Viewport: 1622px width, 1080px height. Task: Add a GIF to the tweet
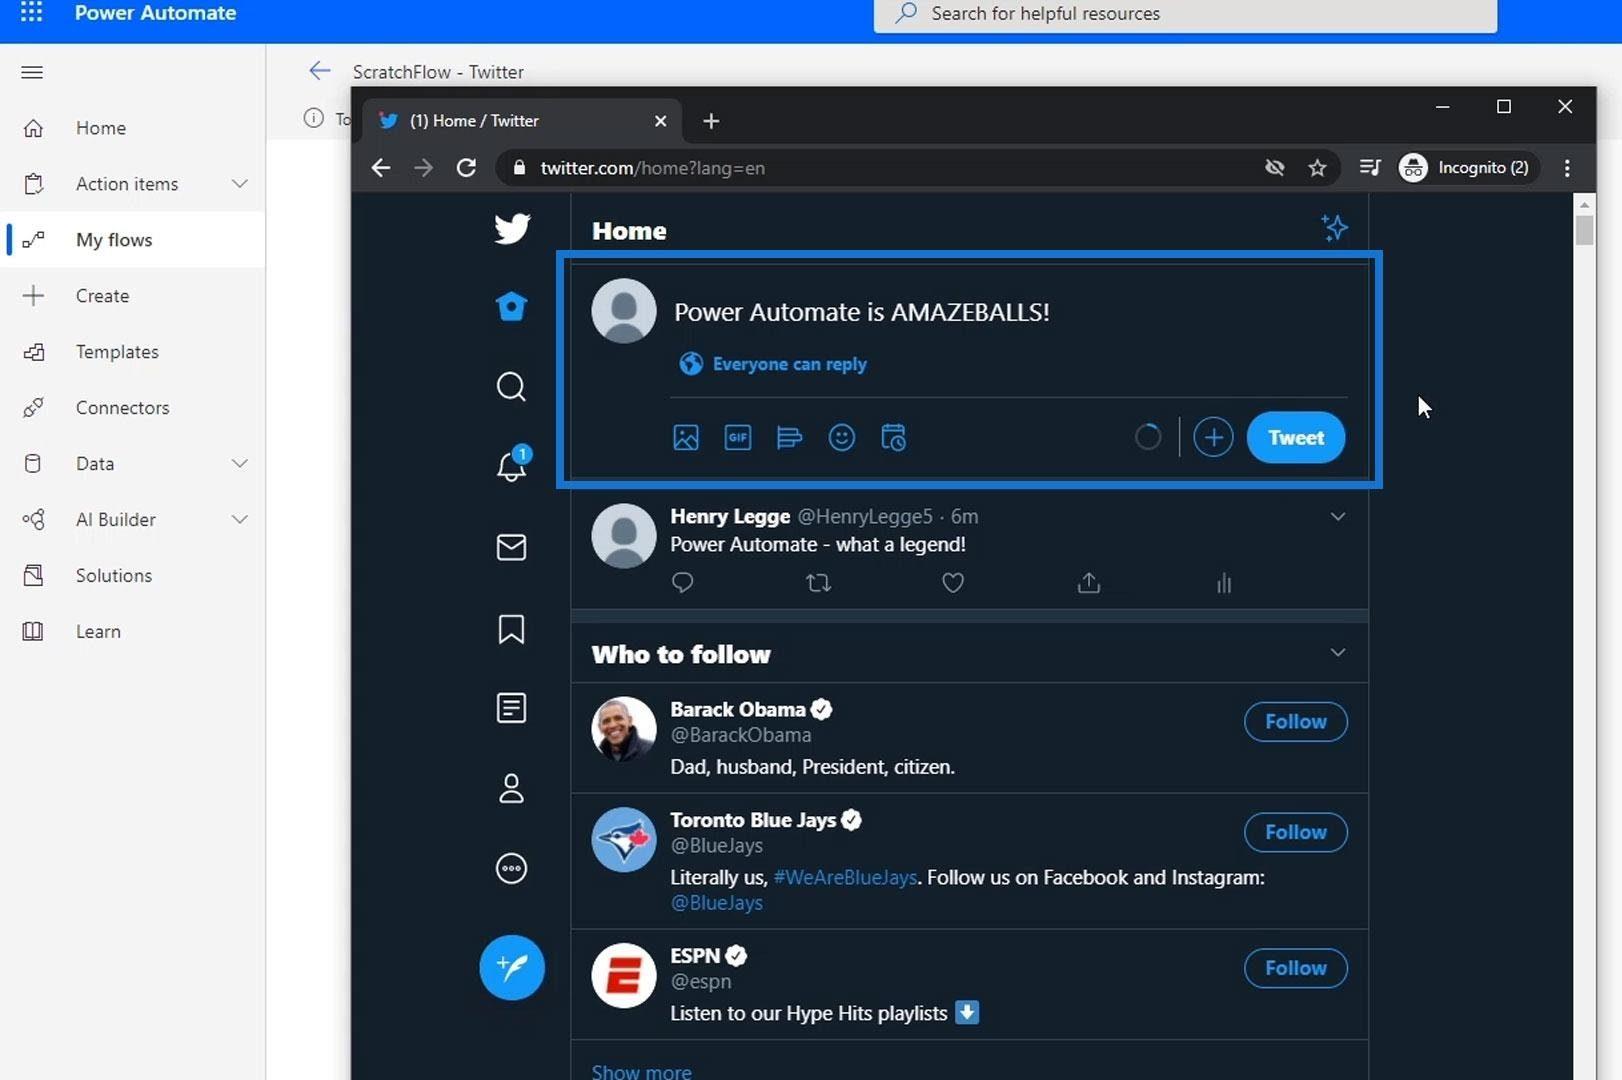738,437
